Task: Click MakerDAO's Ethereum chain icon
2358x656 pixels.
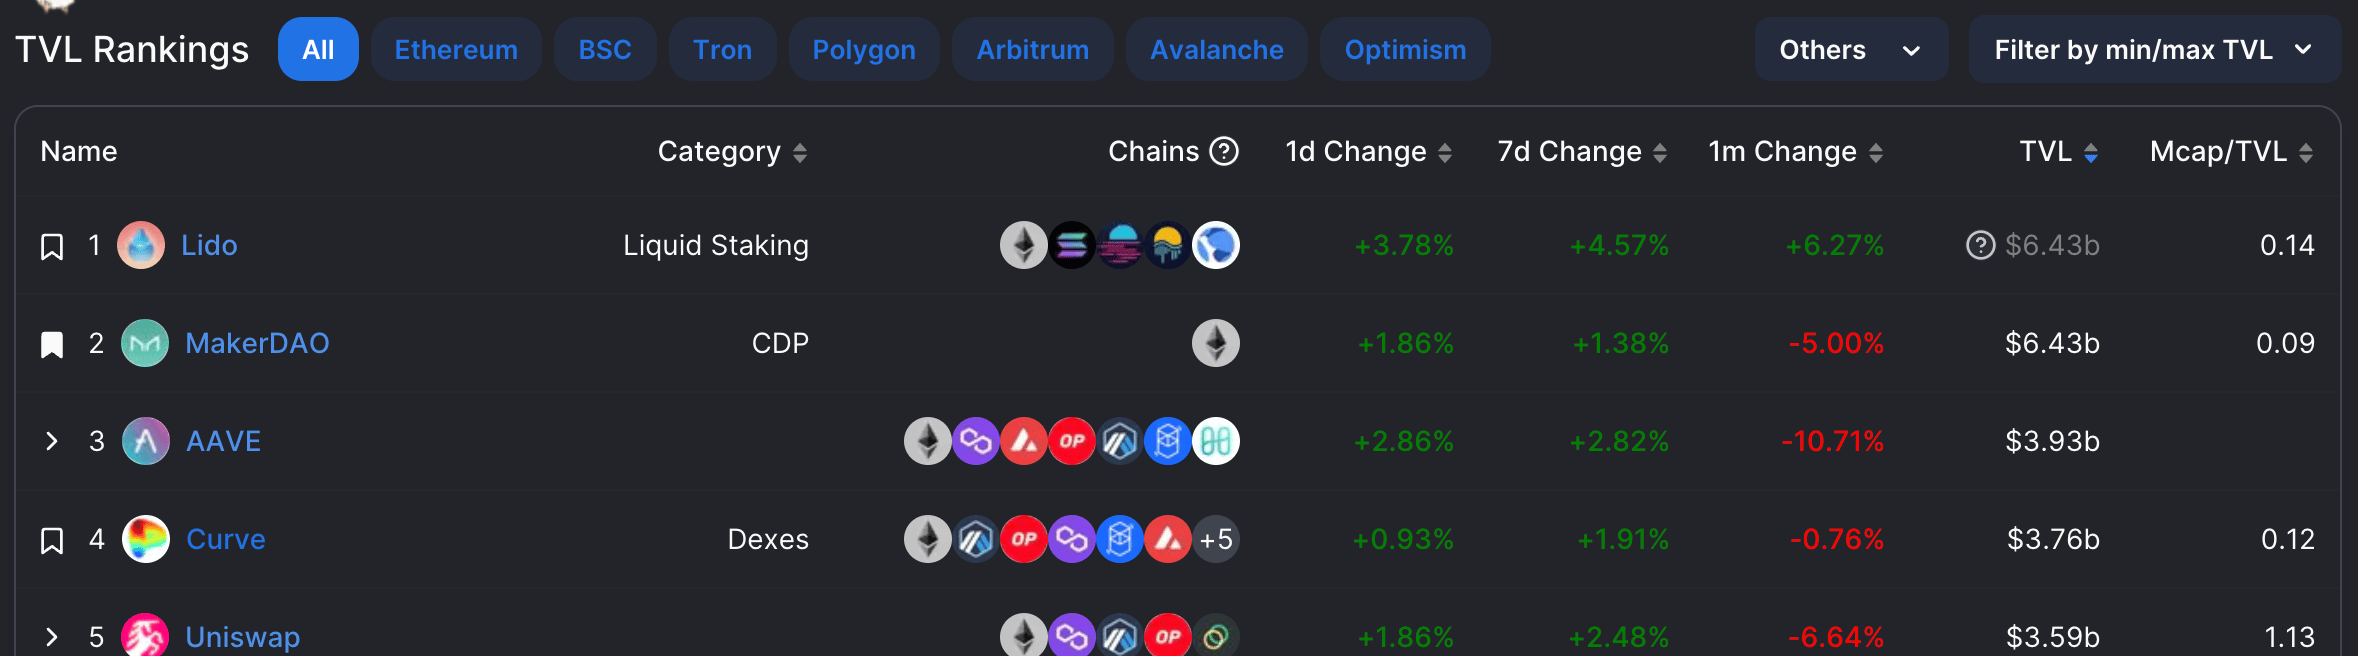Action: tap(1216, 343)
